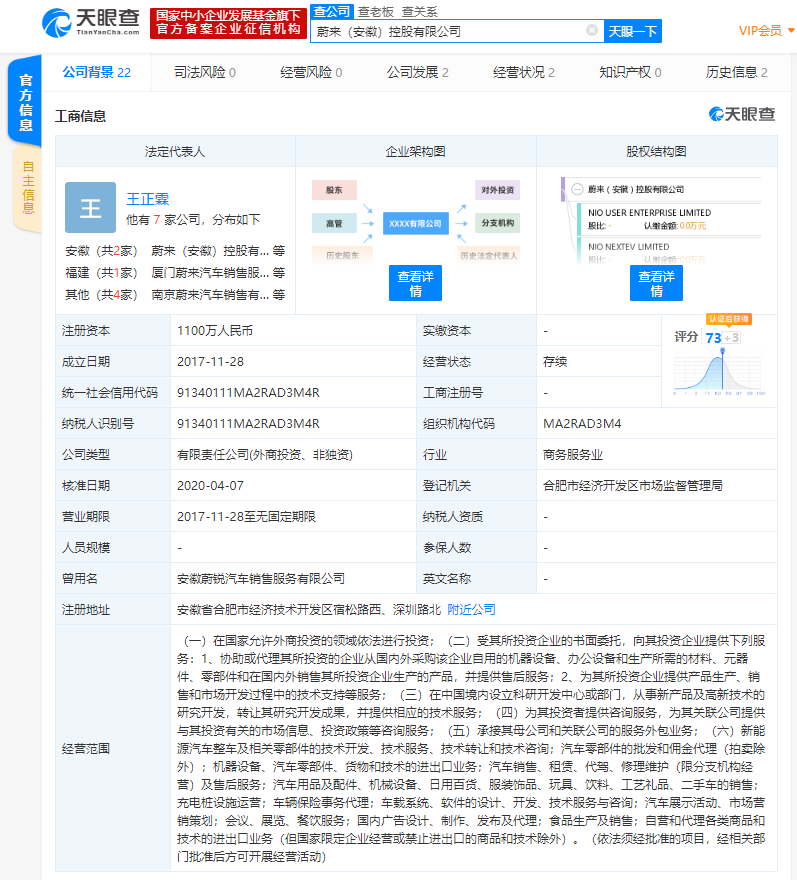Image resolution: width=797 pixels, height=880 pixels.
Task: Switch search mode to 查关系
Action: tap(419, 12)
